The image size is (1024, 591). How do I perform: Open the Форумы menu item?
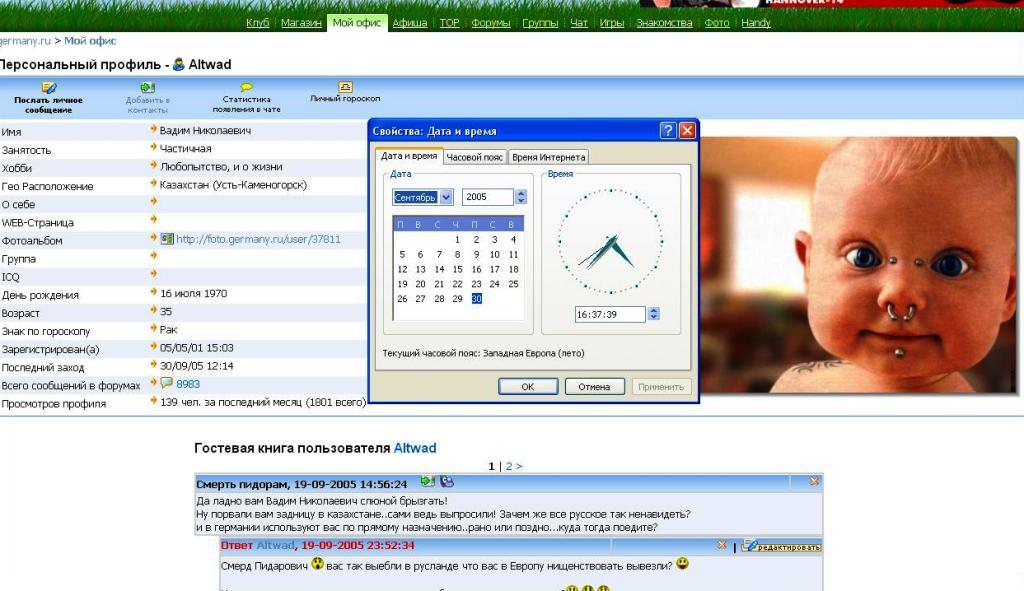490,23
